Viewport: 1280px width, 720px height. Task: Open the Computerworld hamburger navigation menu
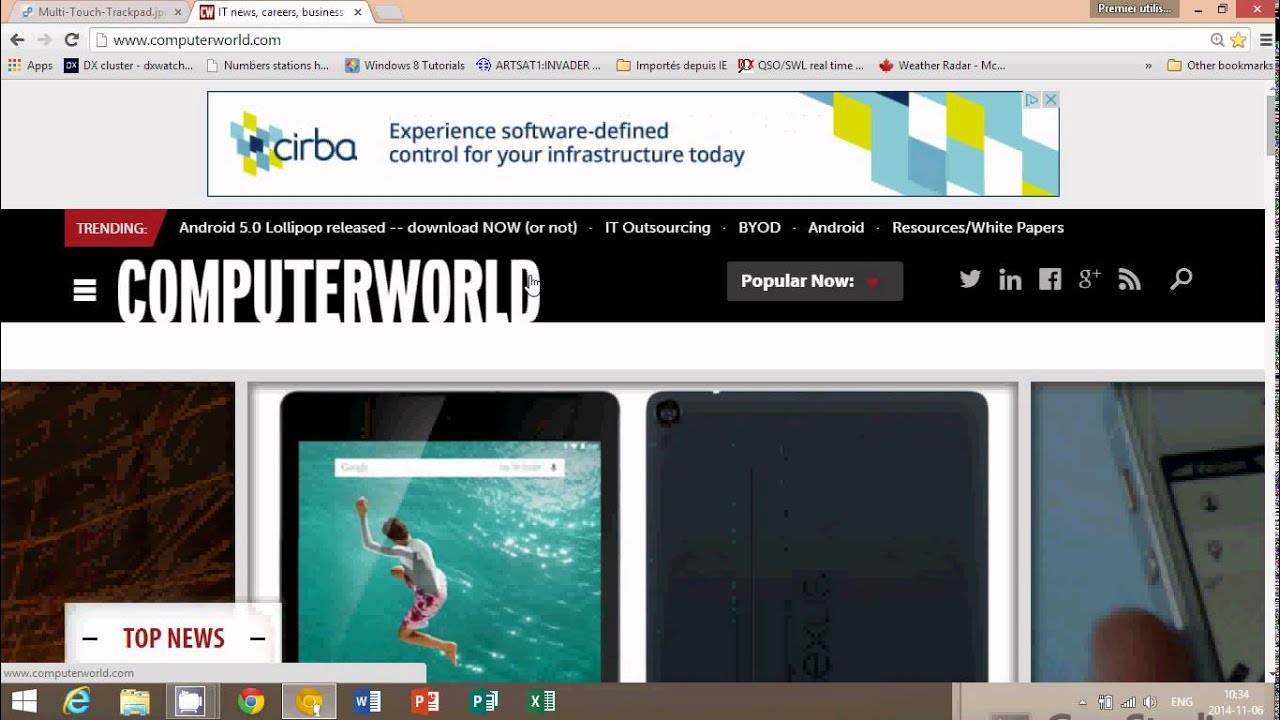point(85,290)
